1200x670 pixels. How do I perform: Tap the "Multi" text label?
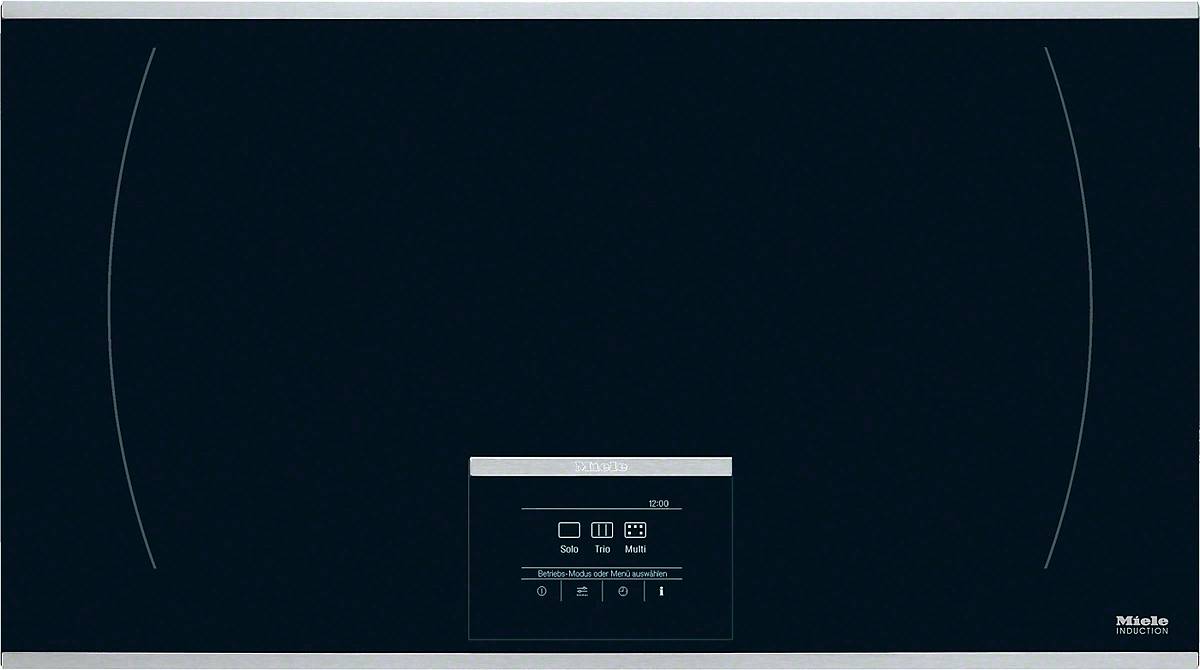tap(635, 549)
